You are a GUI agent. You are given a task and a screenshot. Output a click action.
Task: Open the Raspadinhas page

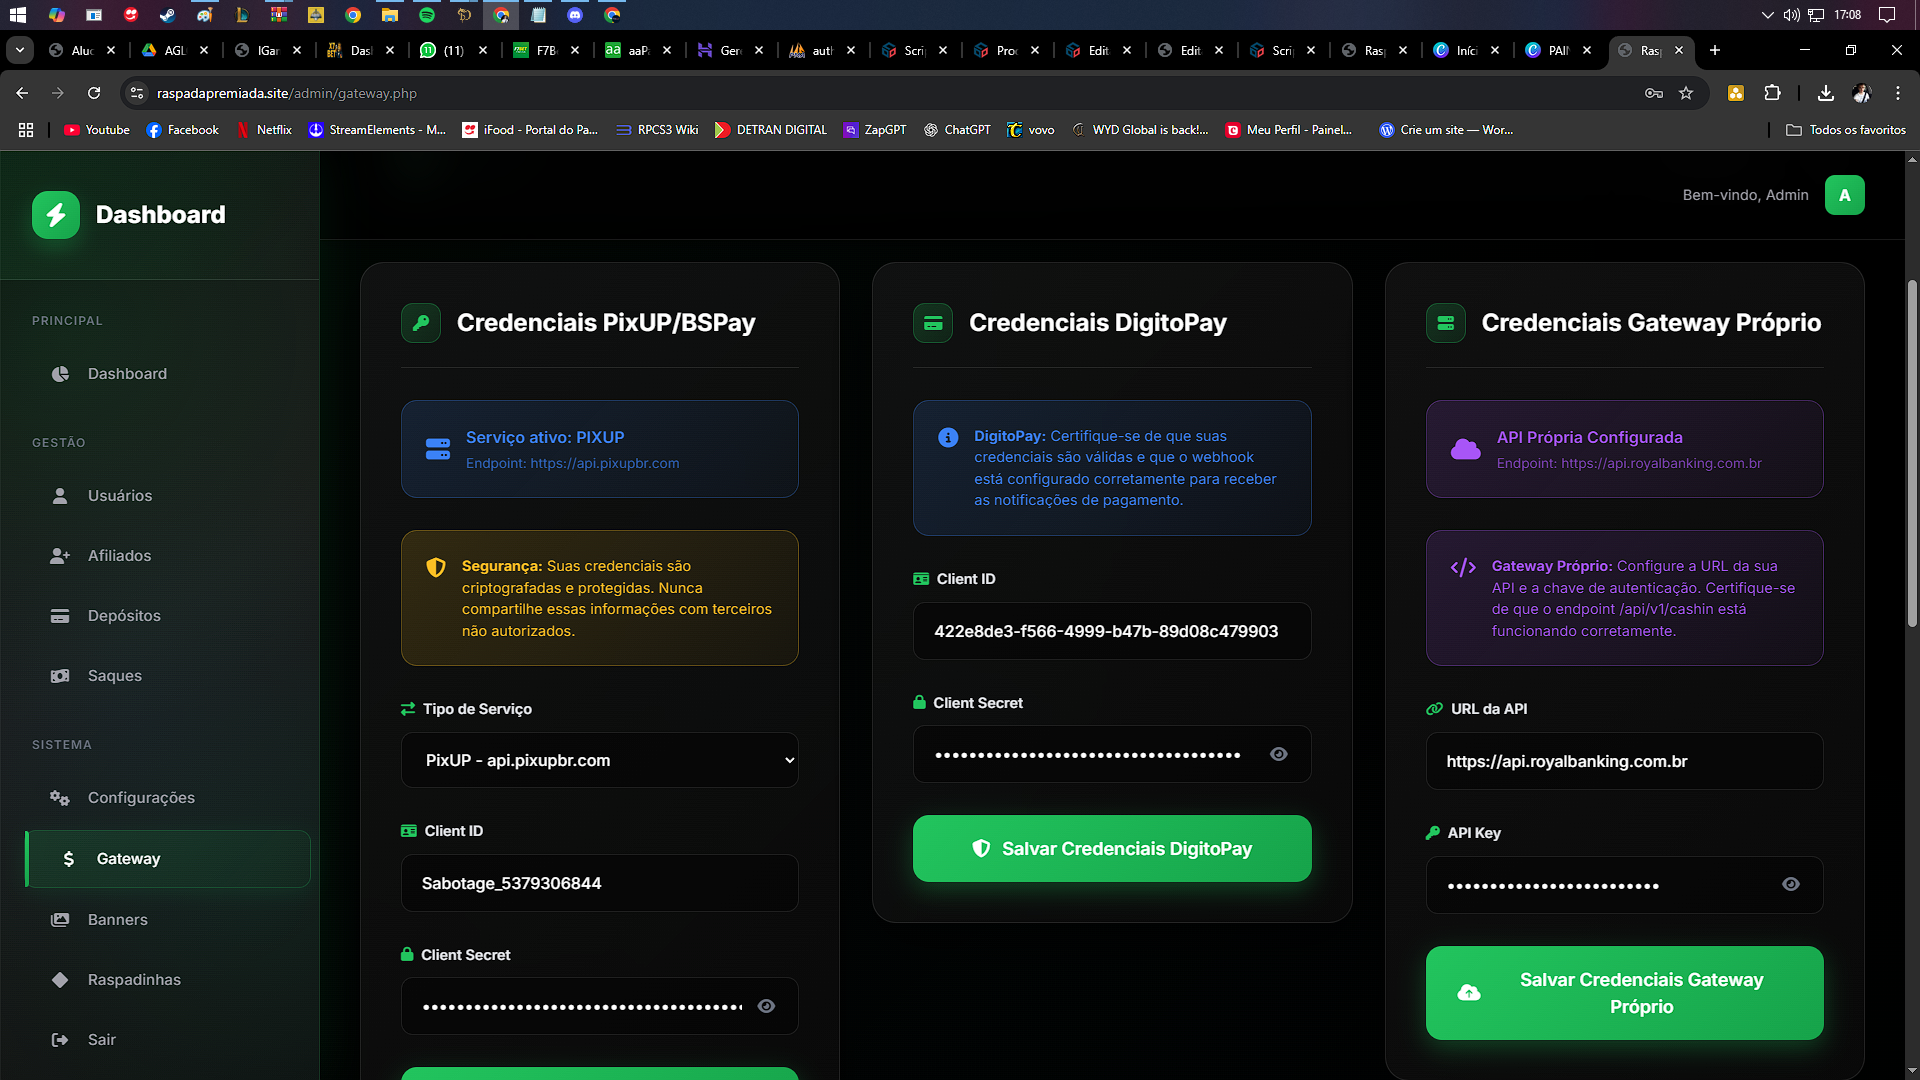[x=168, y=980]
